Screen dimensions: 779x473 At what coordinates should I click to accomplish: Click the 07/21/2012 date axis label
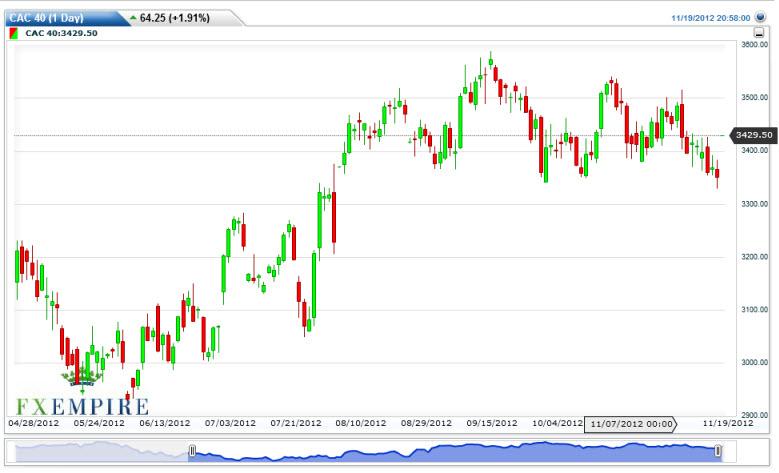coord(296,423)
